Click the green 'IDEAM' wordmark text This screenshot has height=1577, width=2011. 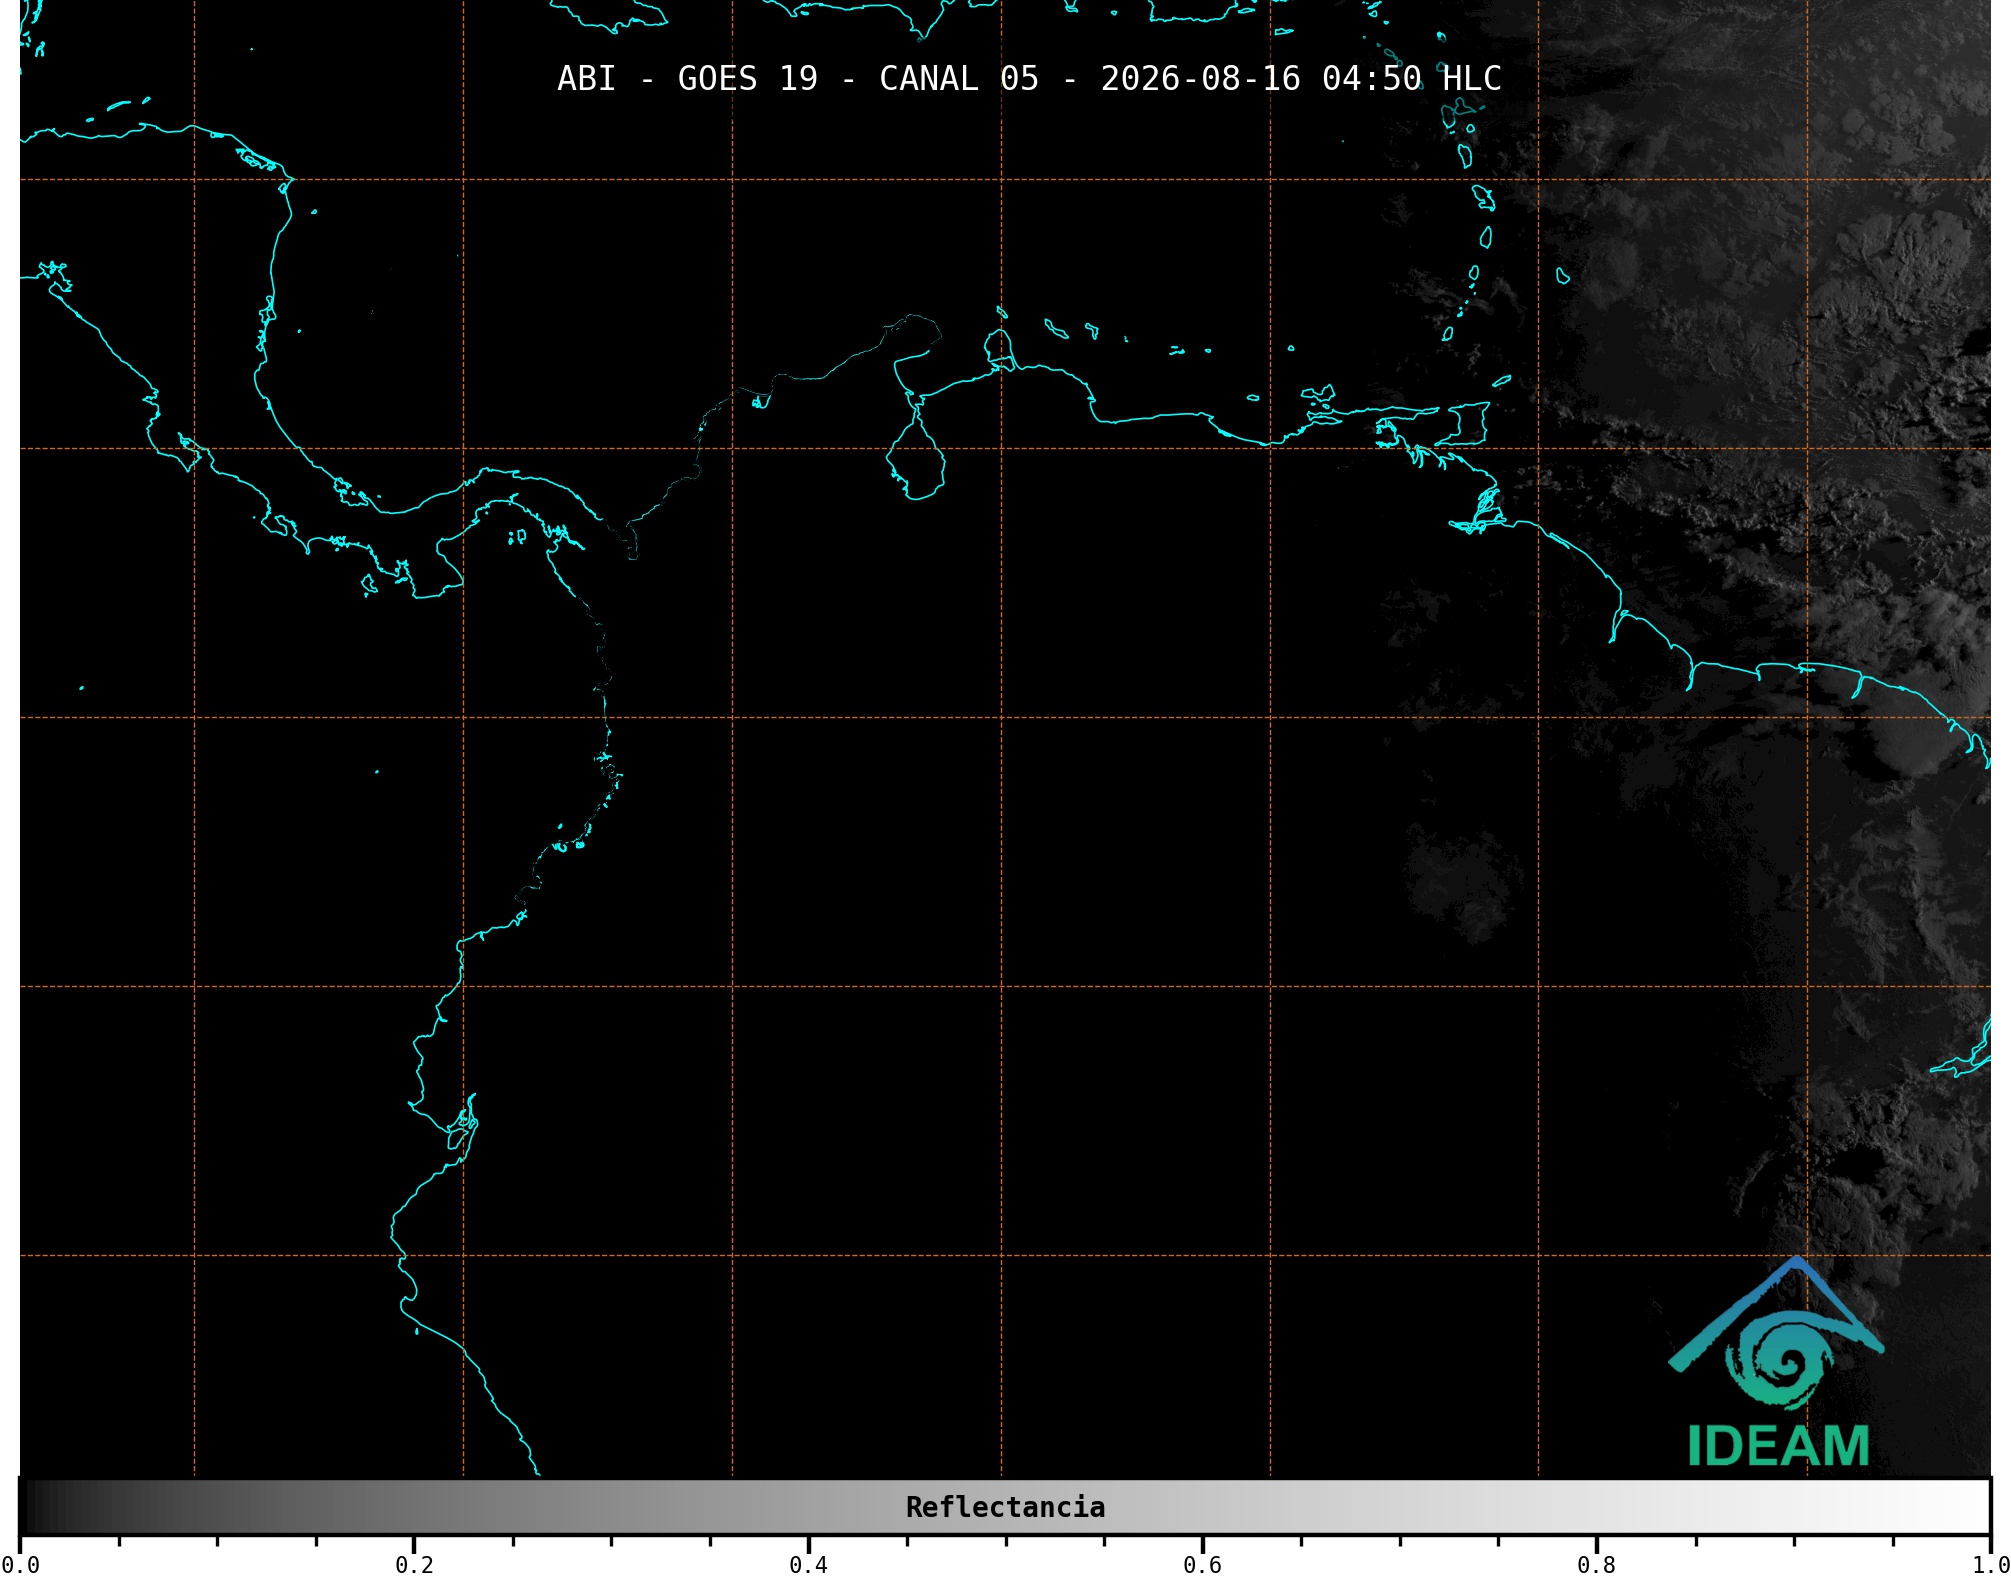tap(1779, 1446)
